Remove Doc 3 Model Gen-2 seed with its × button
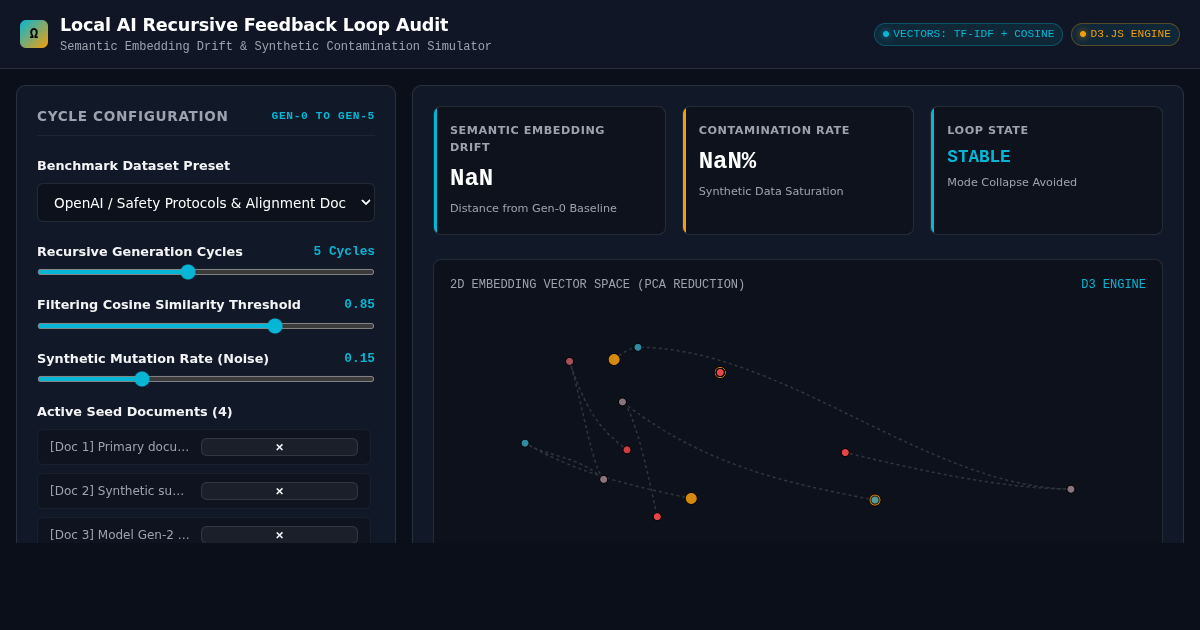This screenshot has width=1200, height=630. coord(279,535)
